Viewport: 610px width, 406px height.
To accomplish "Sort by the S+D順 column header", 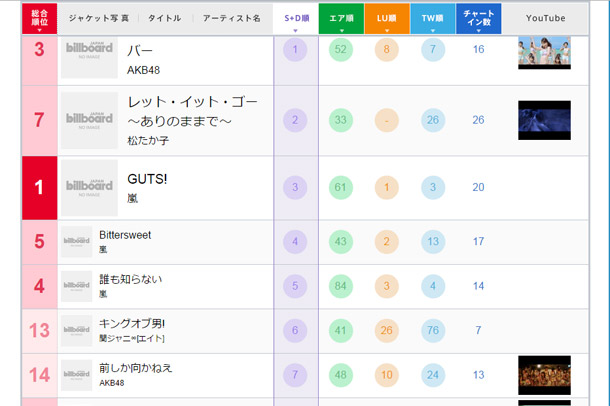I will pyautogui.click(x=295, y=18).
